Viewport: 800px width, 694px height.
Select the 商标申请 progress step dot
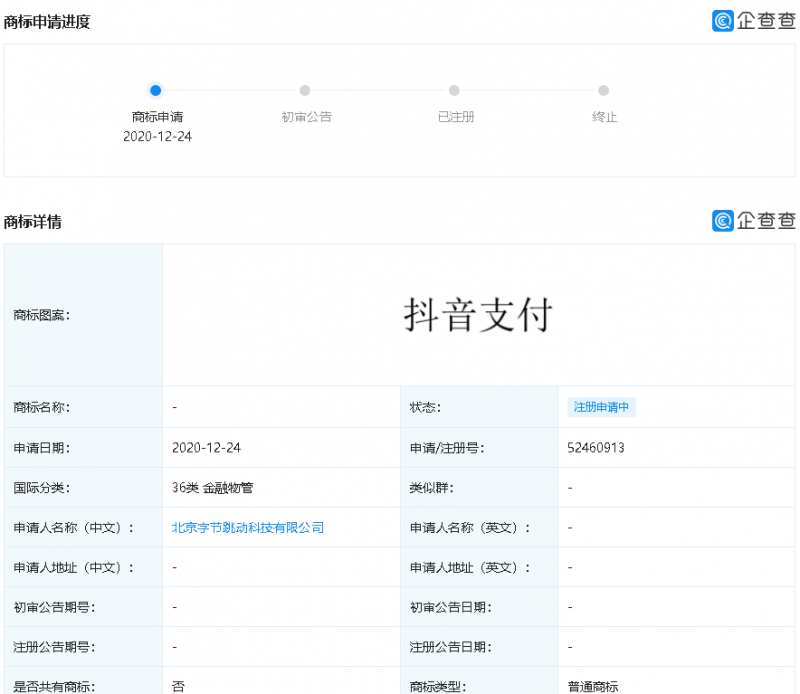[x=156, y=90]
